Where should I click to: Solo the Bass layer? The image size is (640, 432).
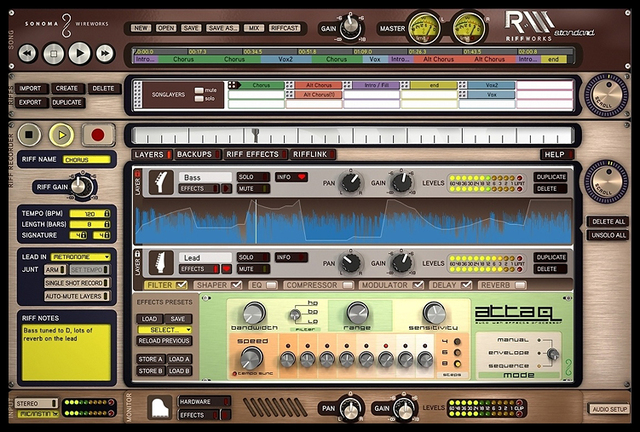pyautogui.click(x=253, y=177)
